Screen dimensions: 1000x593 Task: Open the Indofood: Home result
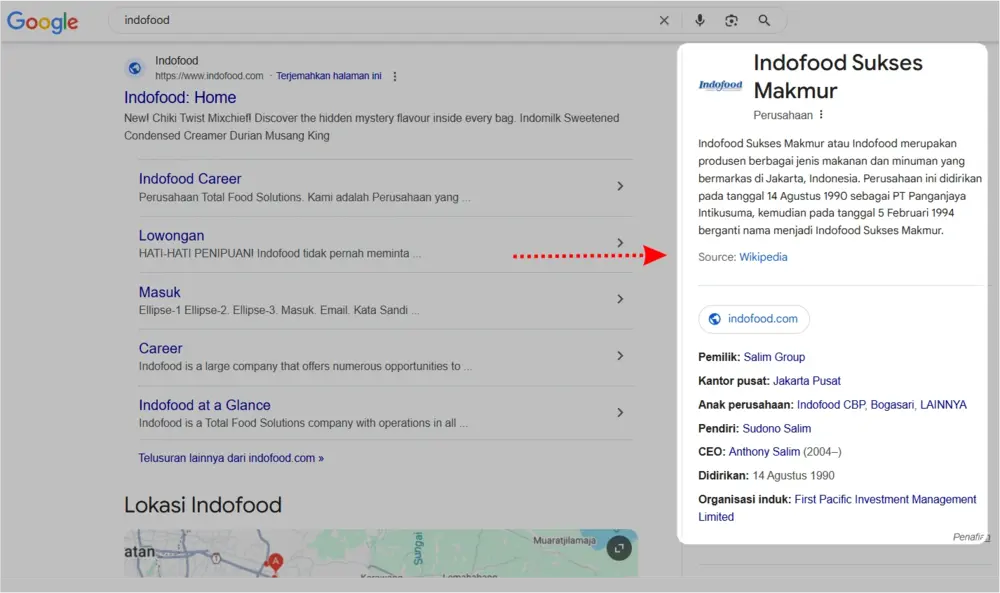pyautogui.click(x=180, y=98)
